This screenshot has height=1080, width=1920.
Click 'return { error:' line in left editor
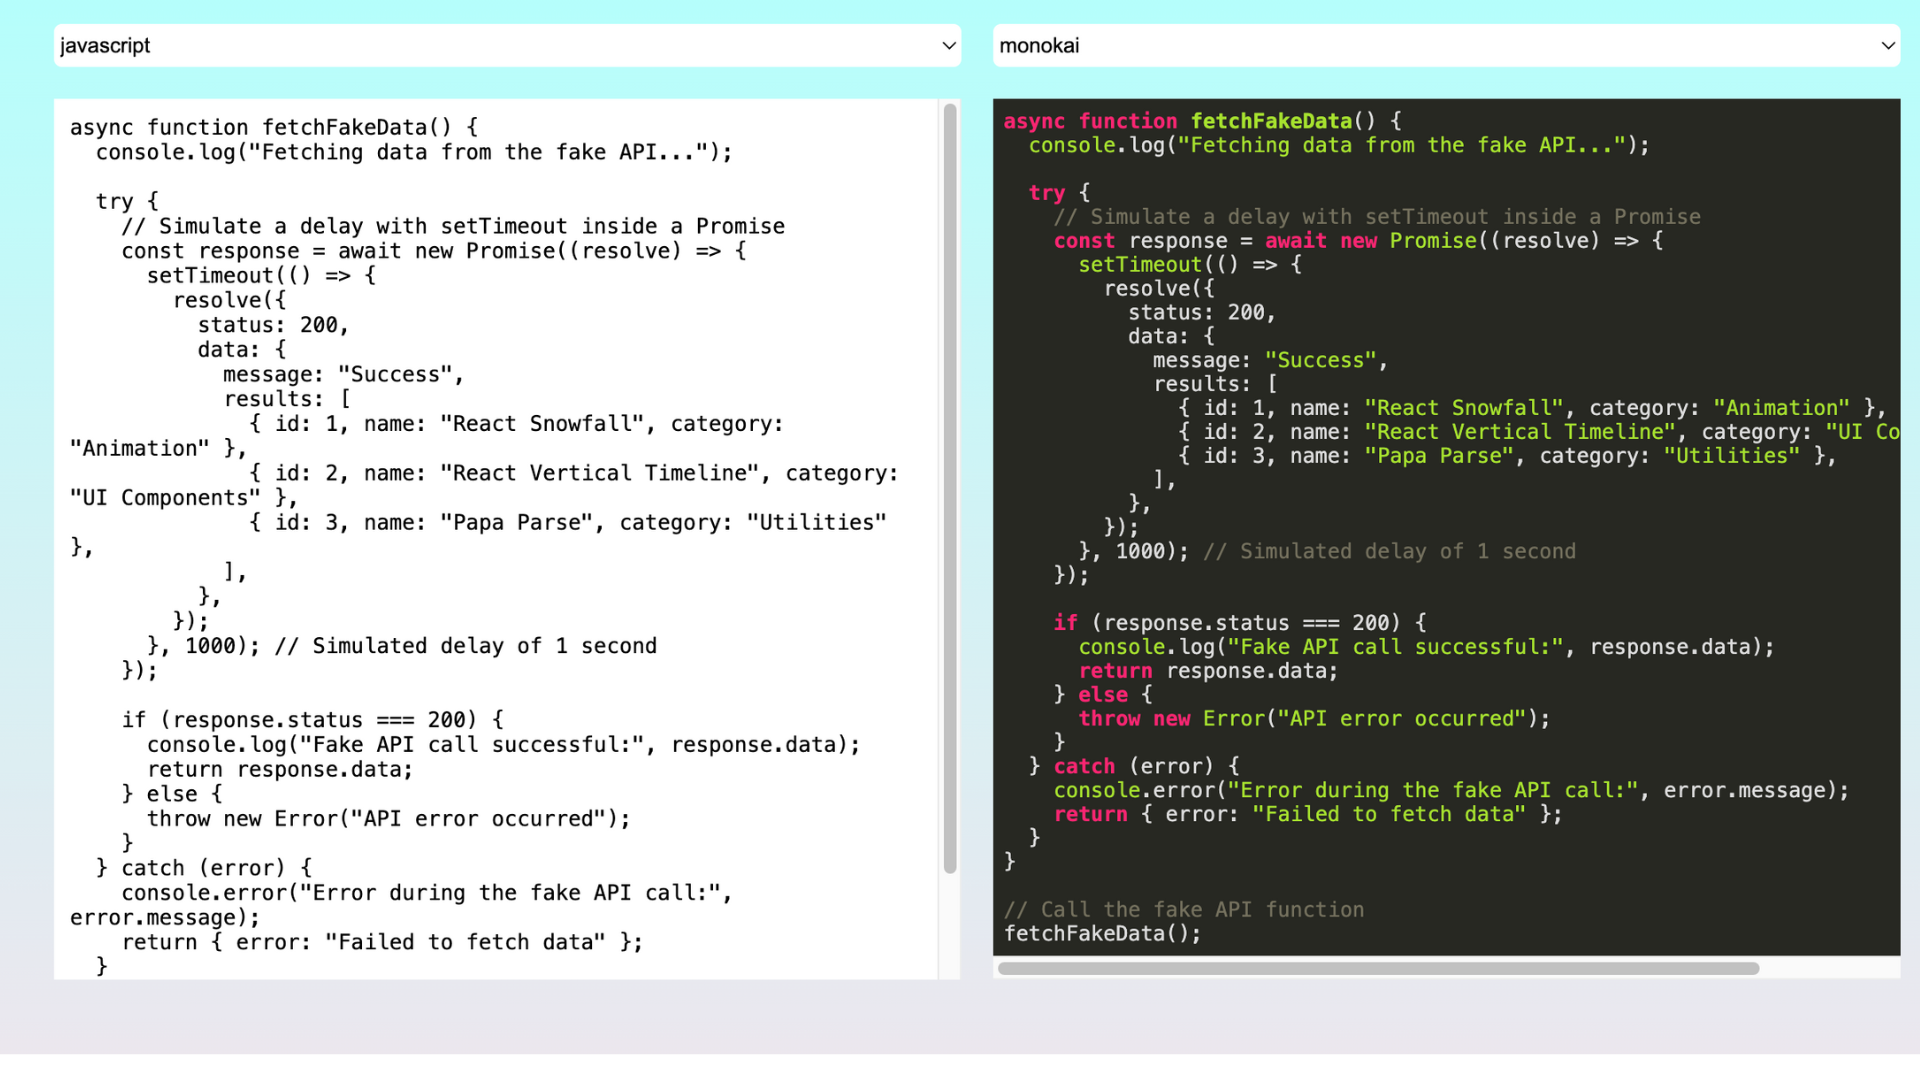382,942
